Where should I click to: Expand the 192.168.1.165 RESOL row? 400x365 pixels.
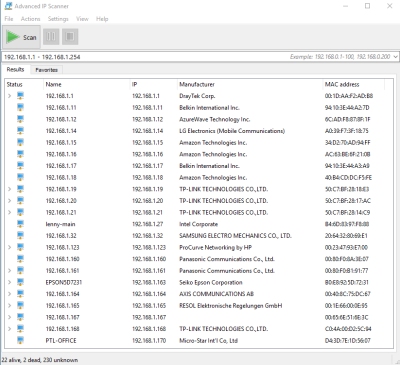click(9, 305)
